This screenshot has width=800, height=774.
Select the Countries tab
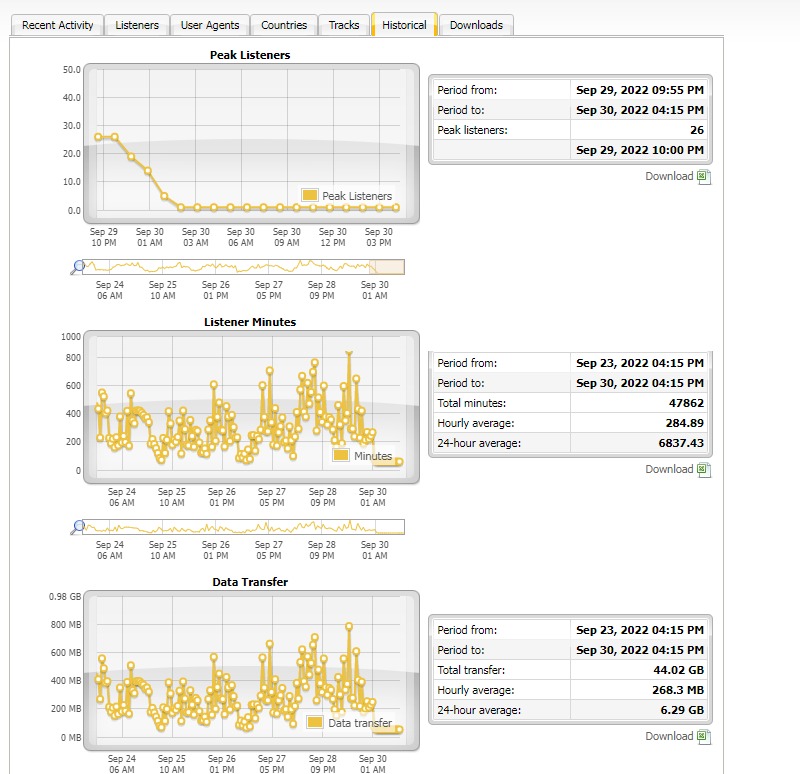click(x=284, y=25)
